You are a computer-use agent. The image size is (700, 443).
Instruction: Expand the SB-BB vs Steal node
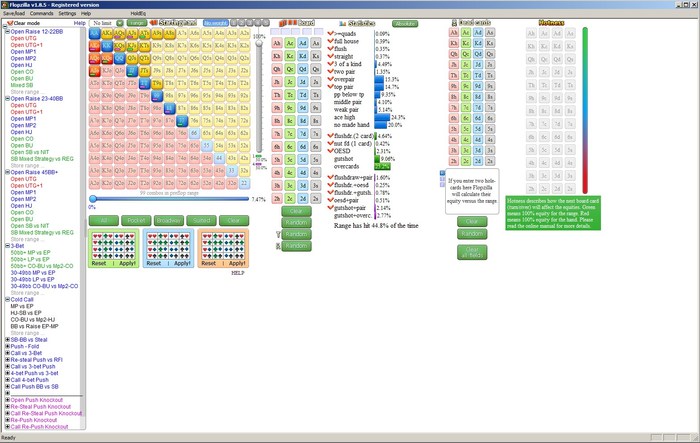[x=7, y=340]
